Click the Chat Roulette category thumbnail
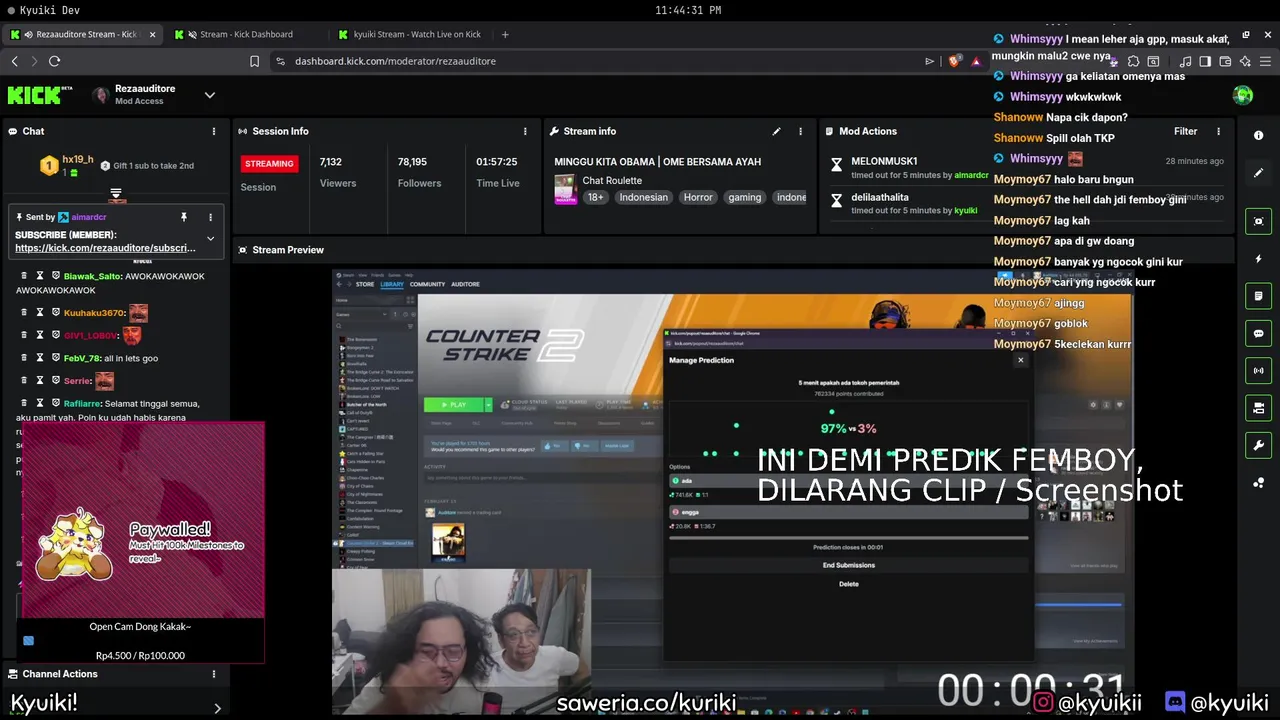 coord(565,189)
